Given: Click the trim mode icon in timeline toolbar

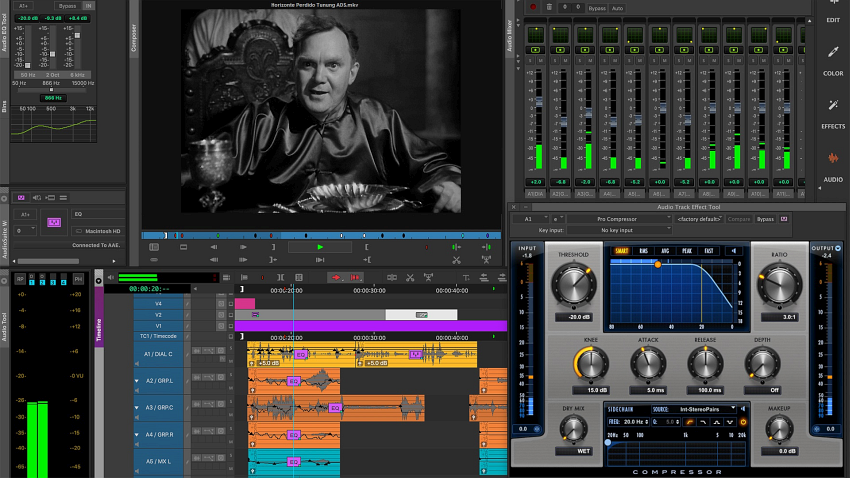Looking at the screenshot, I should point(280,277).
